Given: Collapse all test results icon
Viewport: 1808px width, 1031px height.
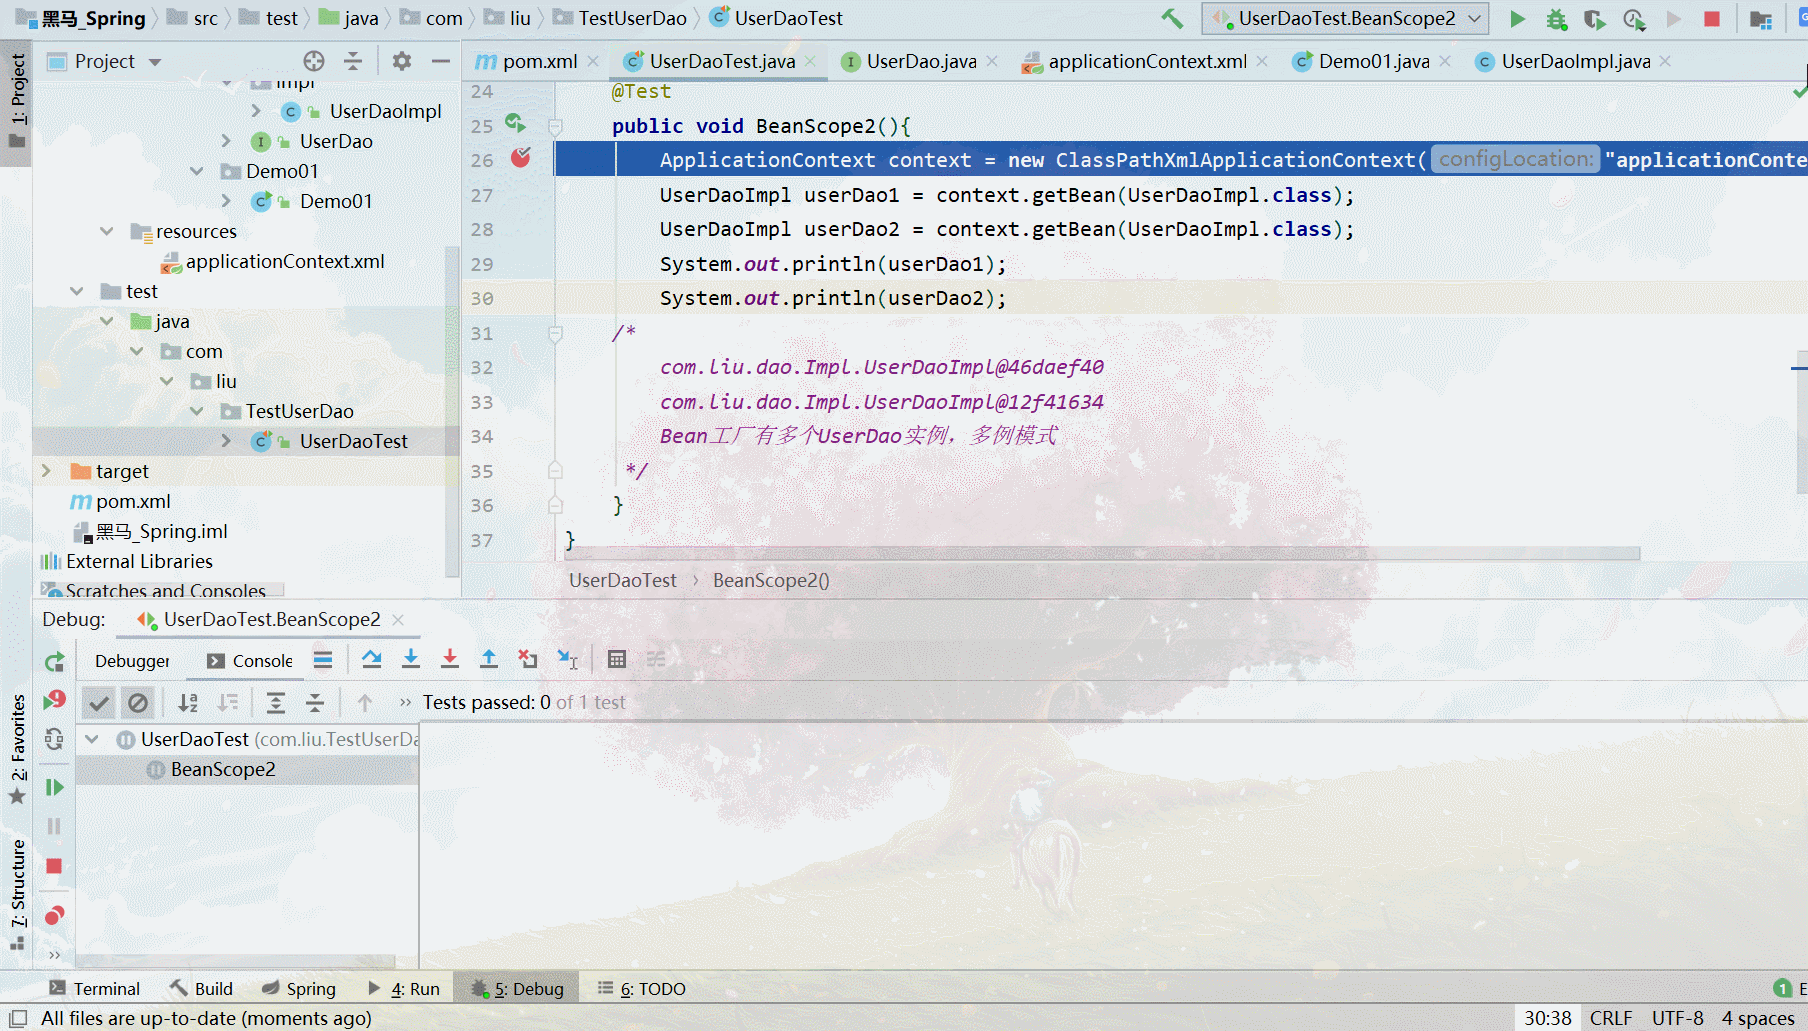Looking at the screenshot, I should pos(315,703).
